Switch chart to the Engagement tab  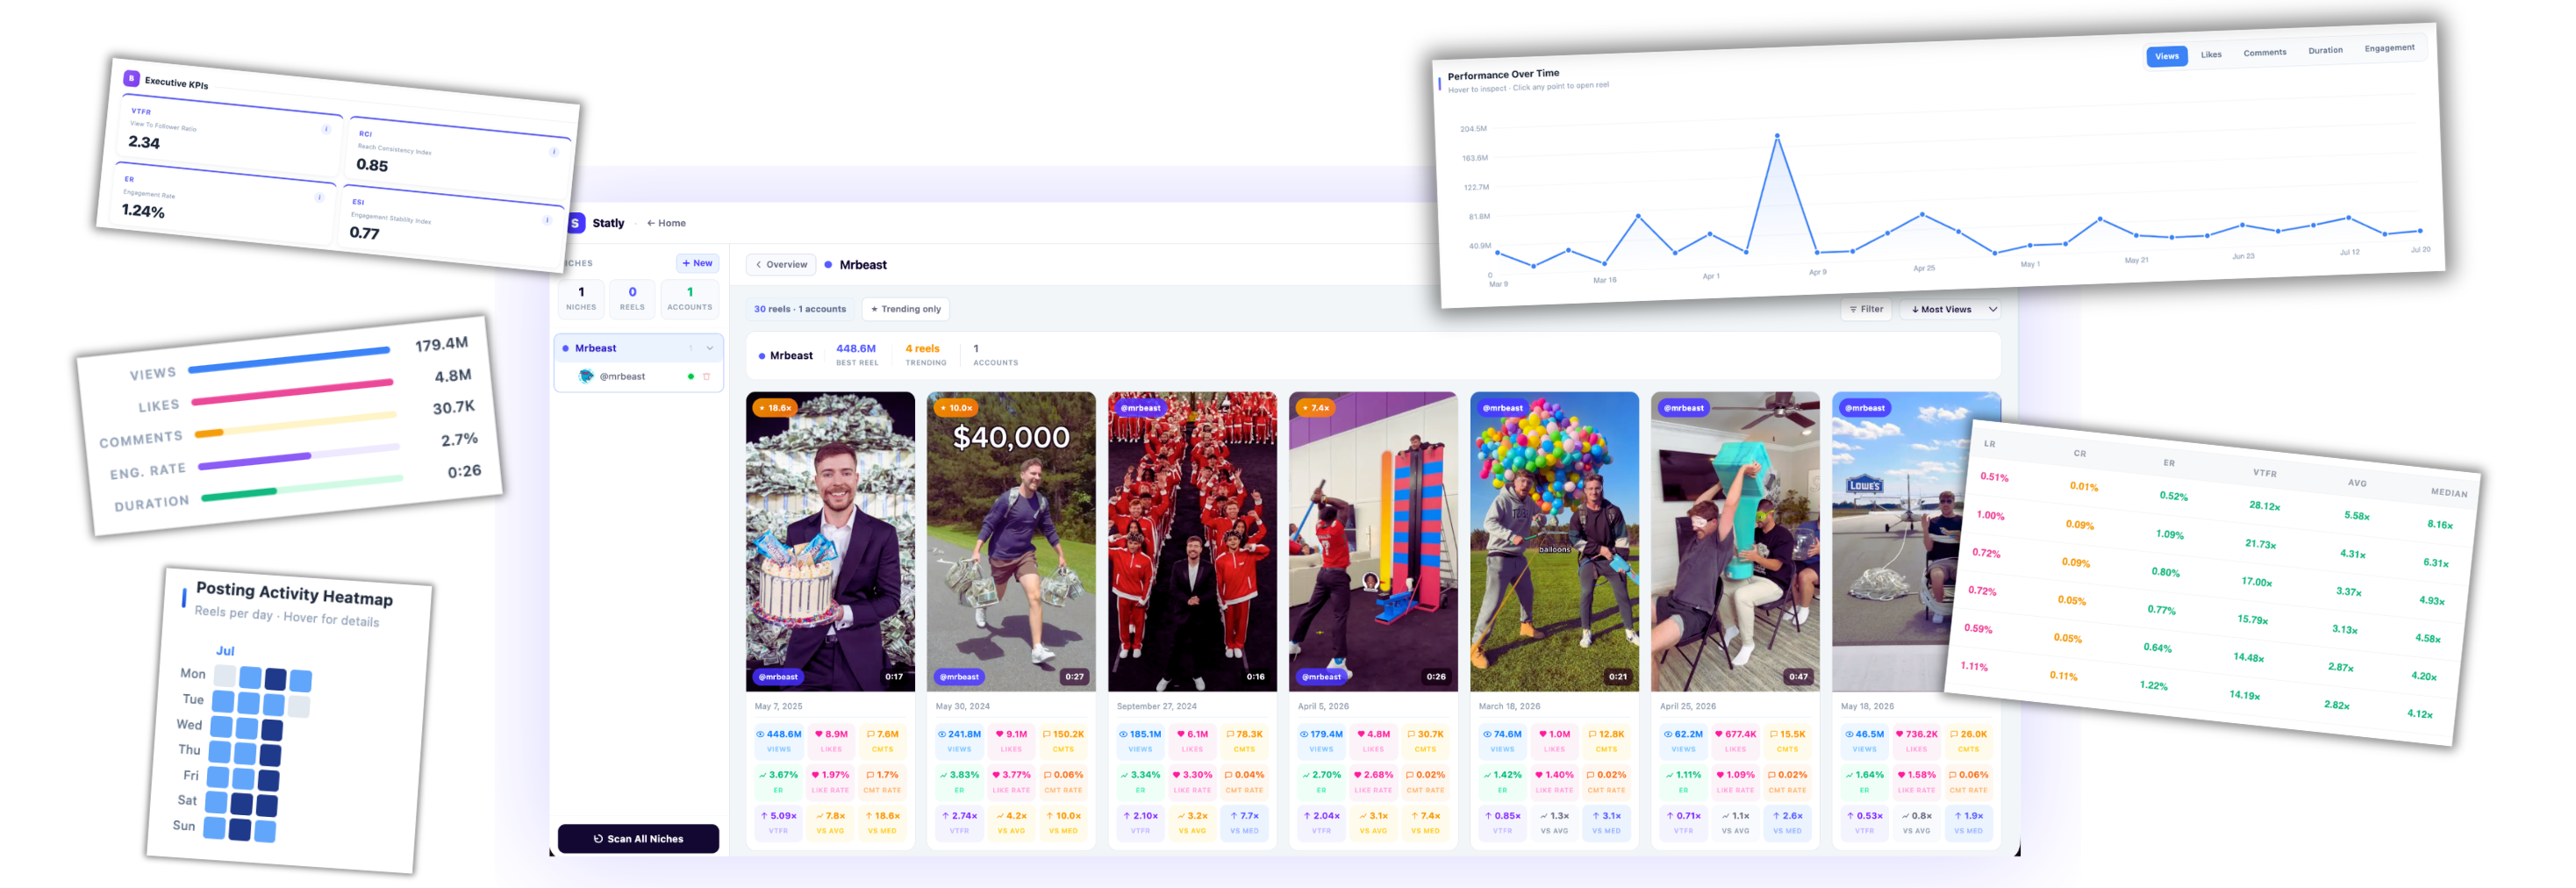click(2389, 48)
